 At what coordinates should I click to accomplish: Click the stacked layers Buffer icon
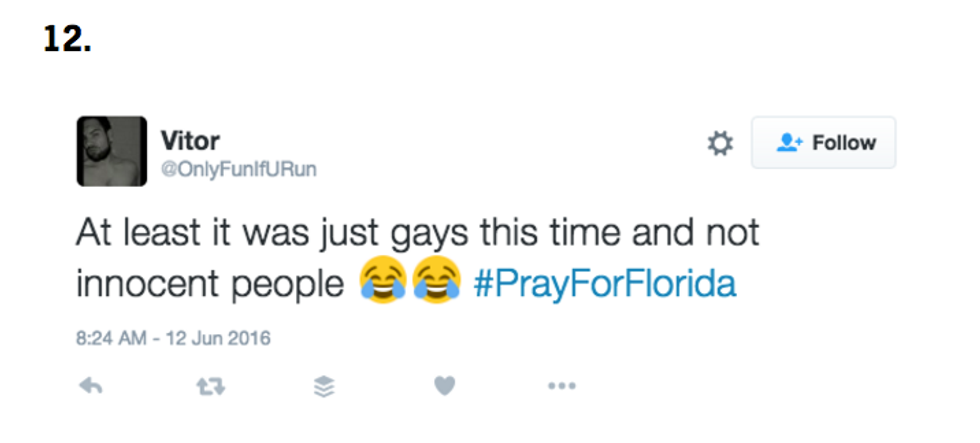click(324, 386)
